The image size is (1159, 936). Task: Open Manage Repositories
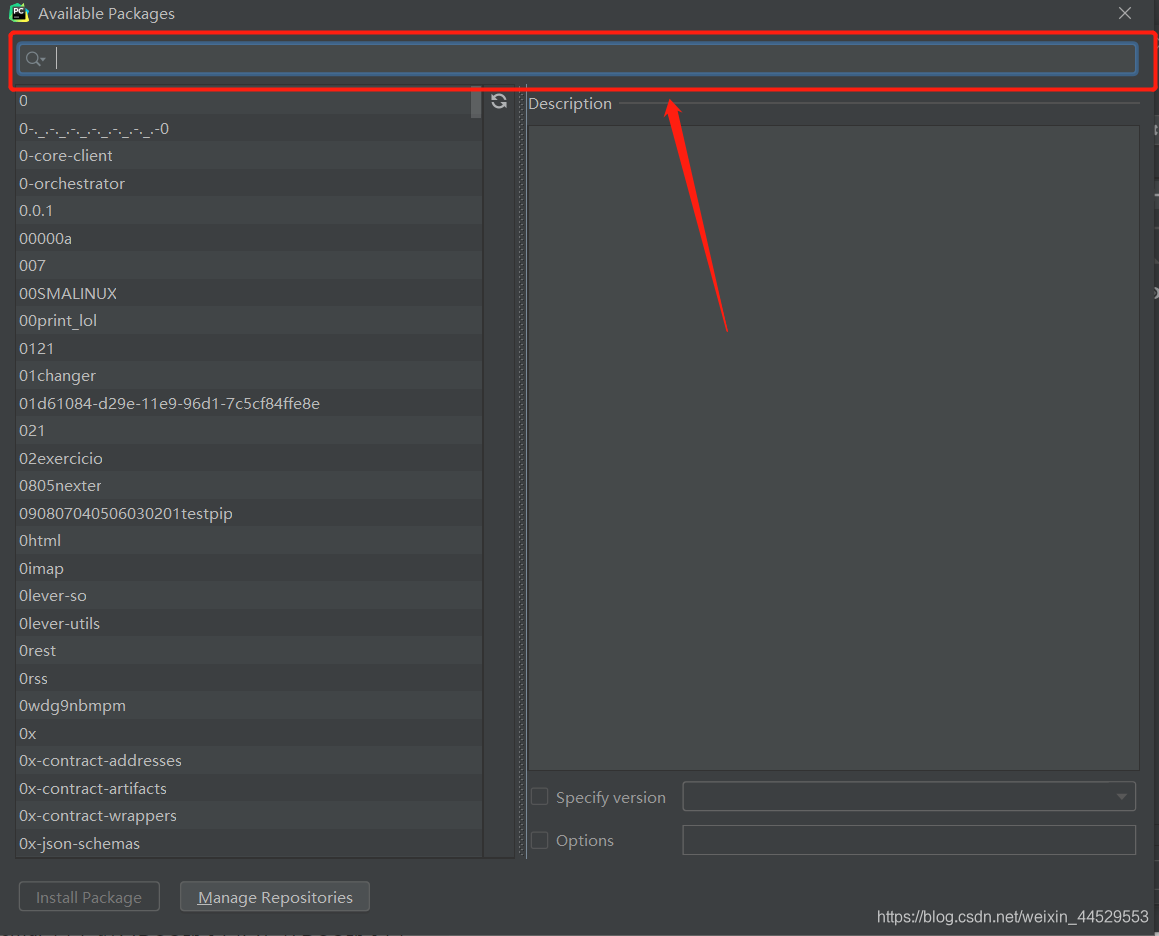275,897
